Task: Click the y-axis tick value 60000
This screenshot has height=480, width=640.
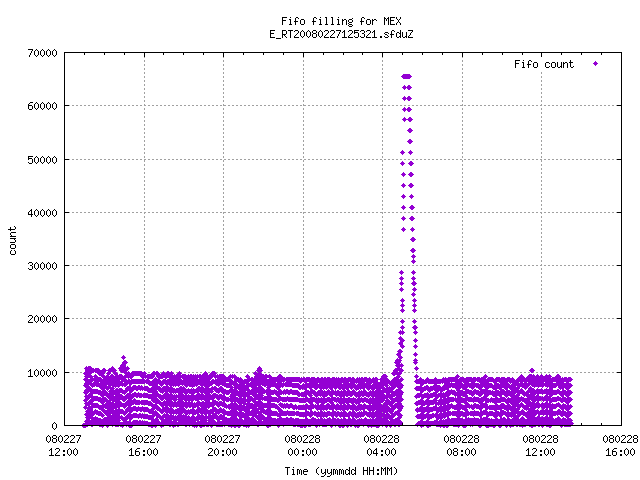Action: pos(42,106)
